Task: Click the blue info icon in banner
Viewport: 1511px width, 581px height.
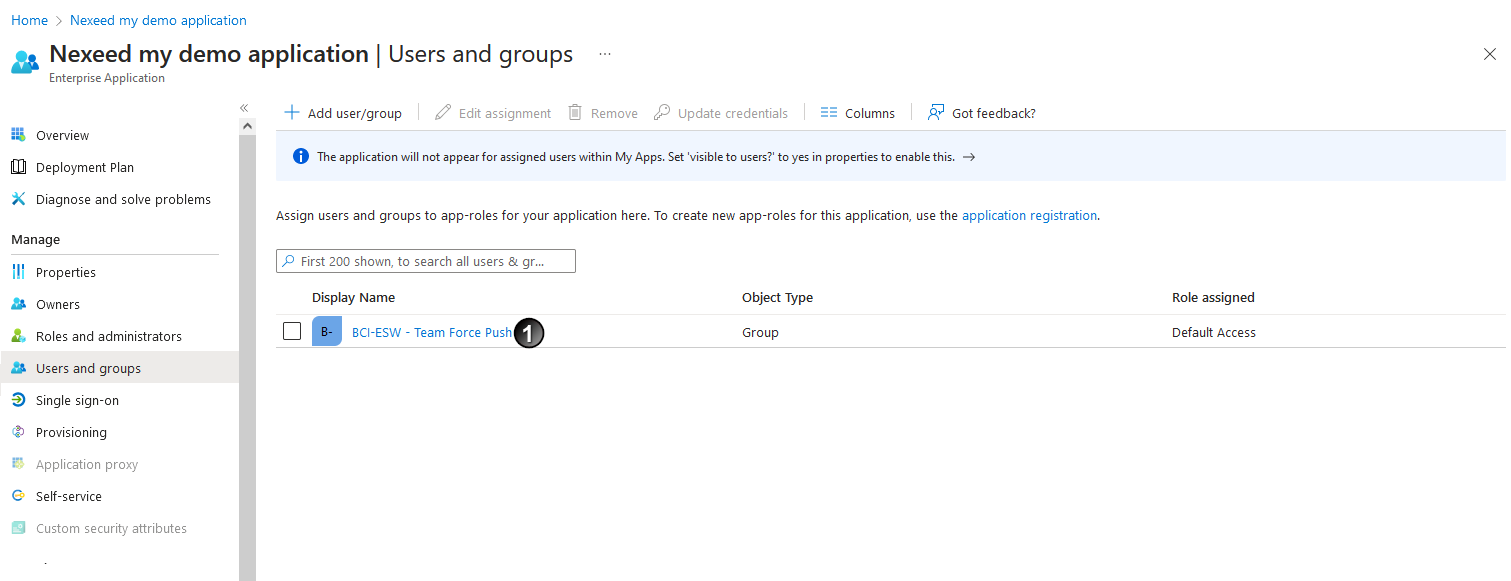Action: [x=300, y=156]
